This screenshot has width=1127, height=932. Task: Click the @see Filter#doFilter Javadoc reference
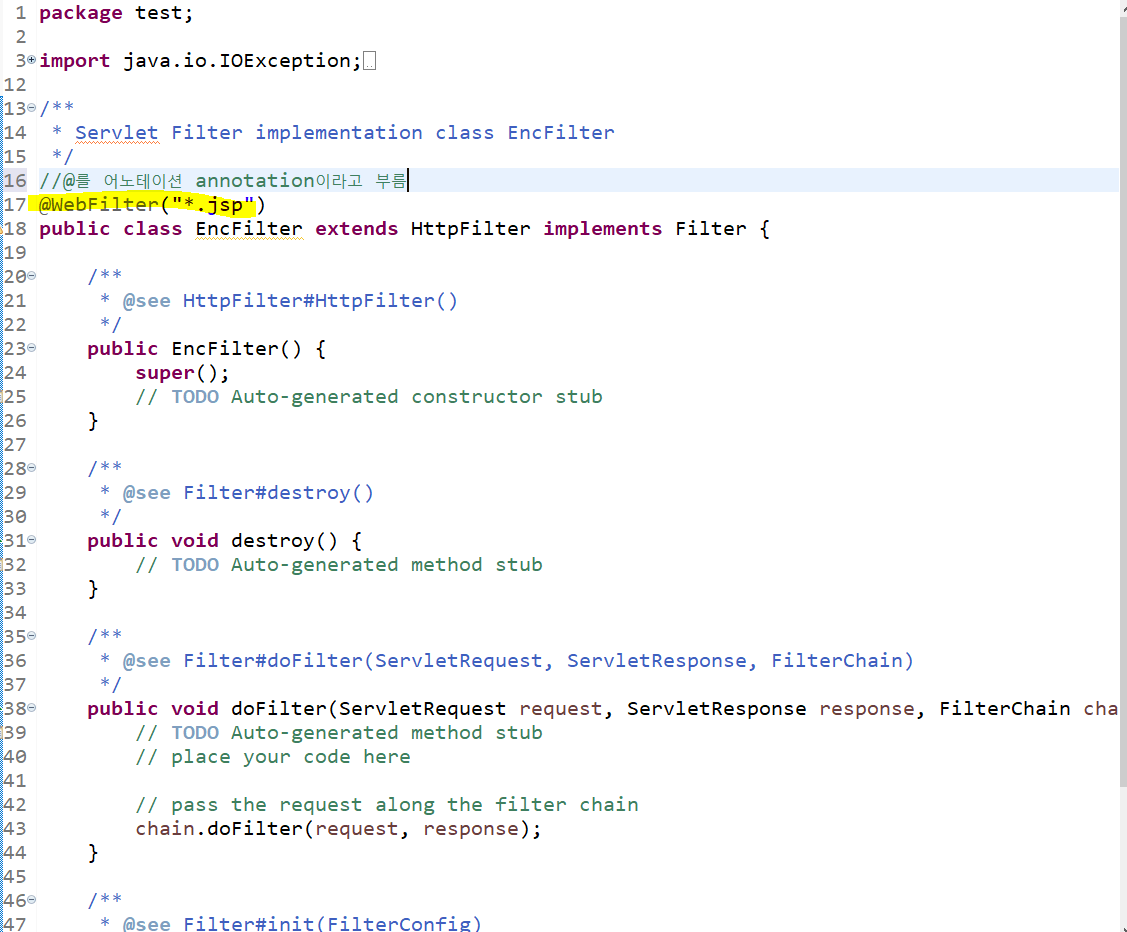click(x=518, y=660)
